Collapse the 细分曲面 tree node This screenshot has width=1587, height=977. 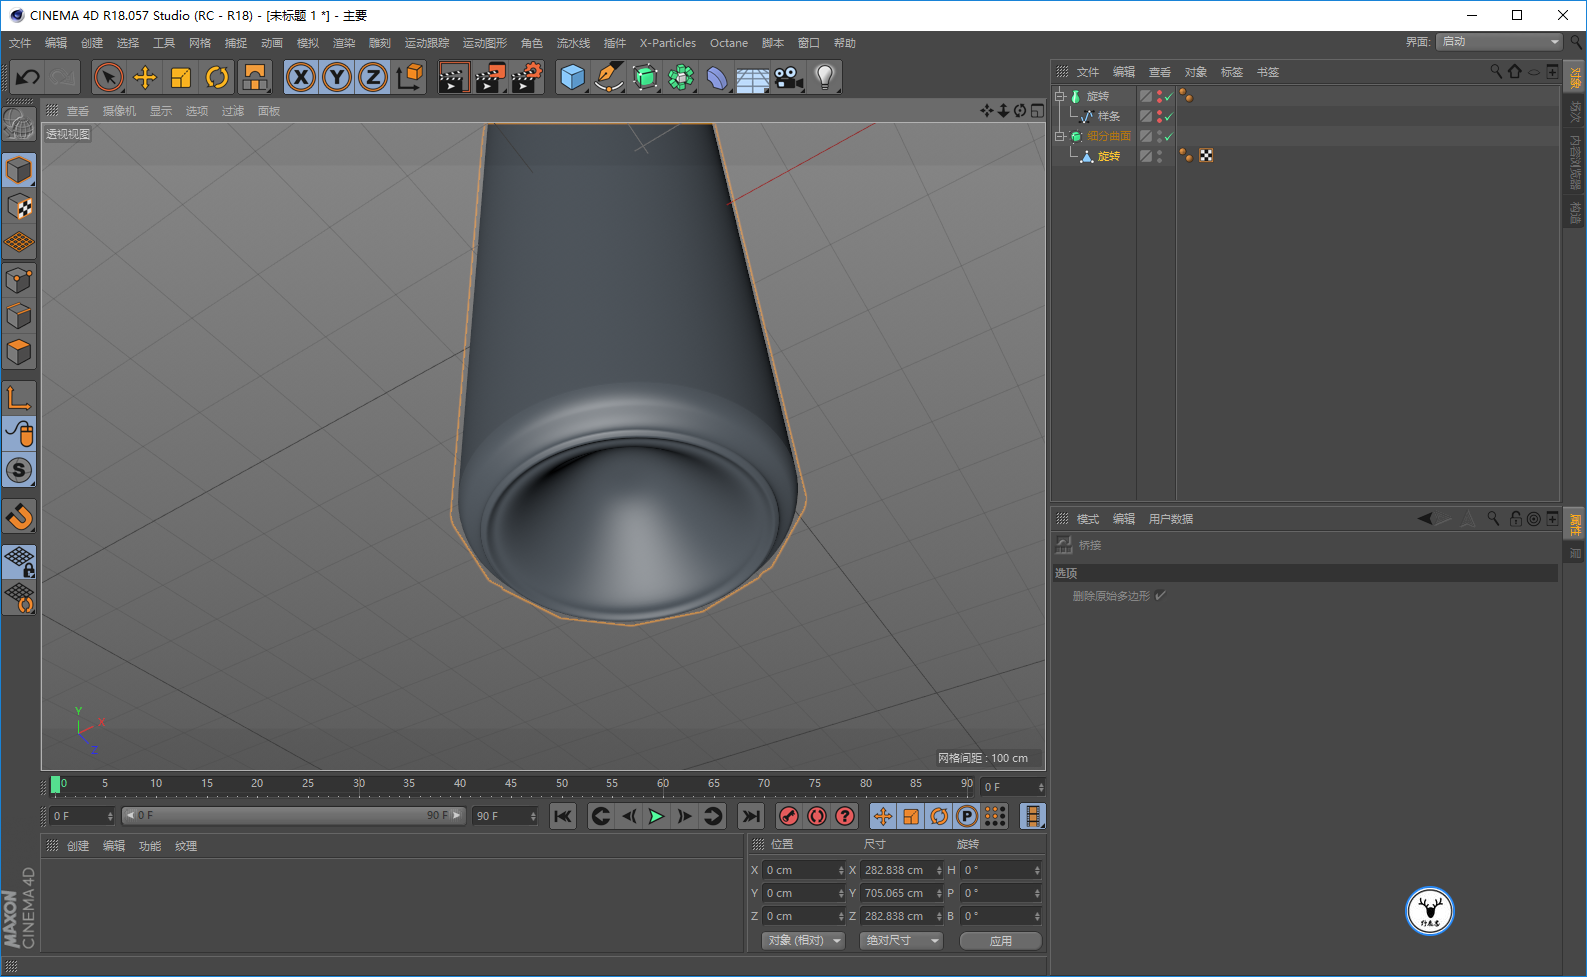click(1059, 136)
